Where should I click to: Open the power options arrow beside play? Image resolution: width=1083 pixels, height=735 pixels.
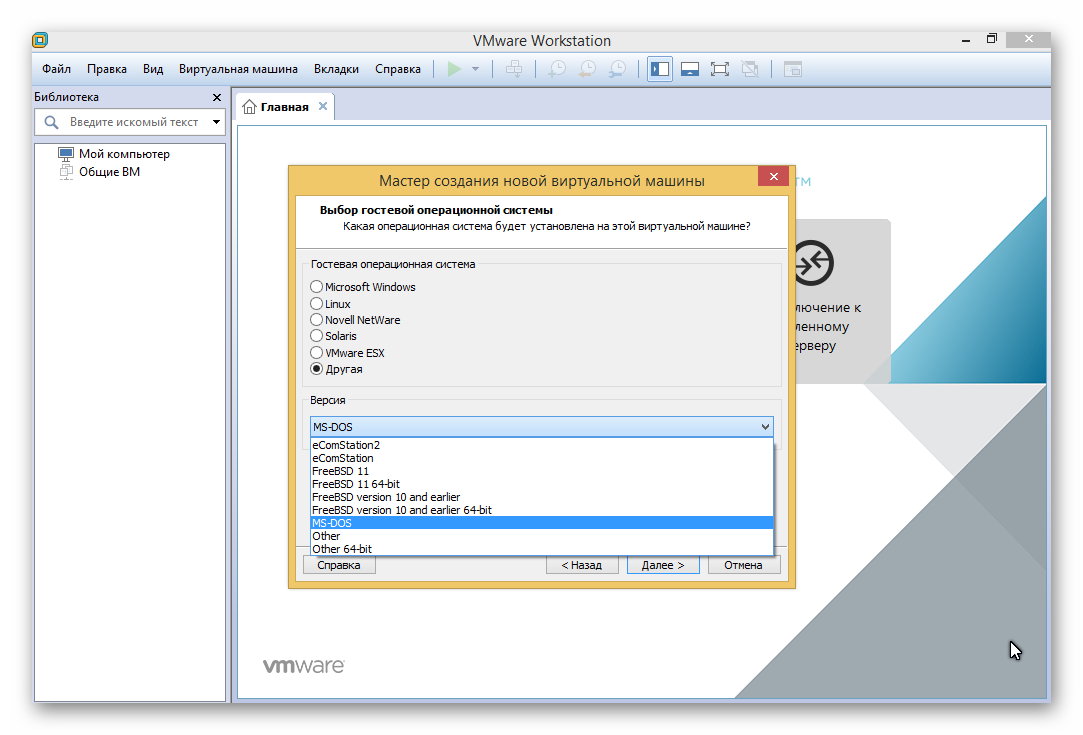[476, 69]
